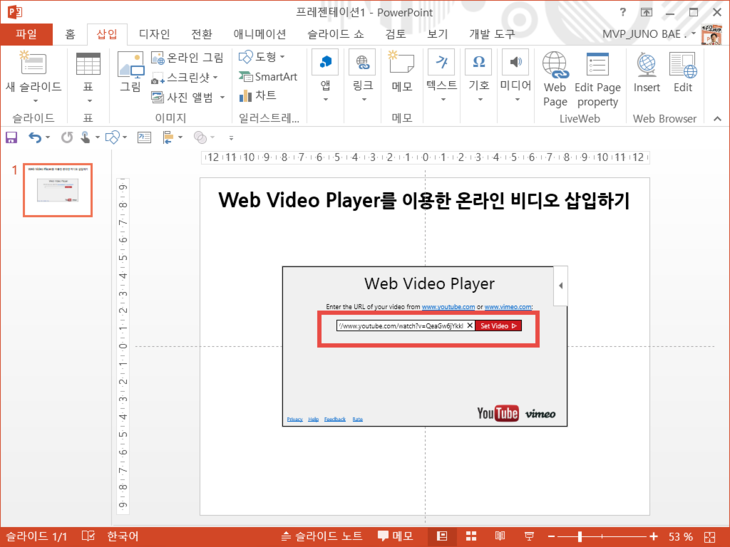Click the Set Video button
Image resolution: width=730 pixels, height=547 pixels.
[498, 326]
